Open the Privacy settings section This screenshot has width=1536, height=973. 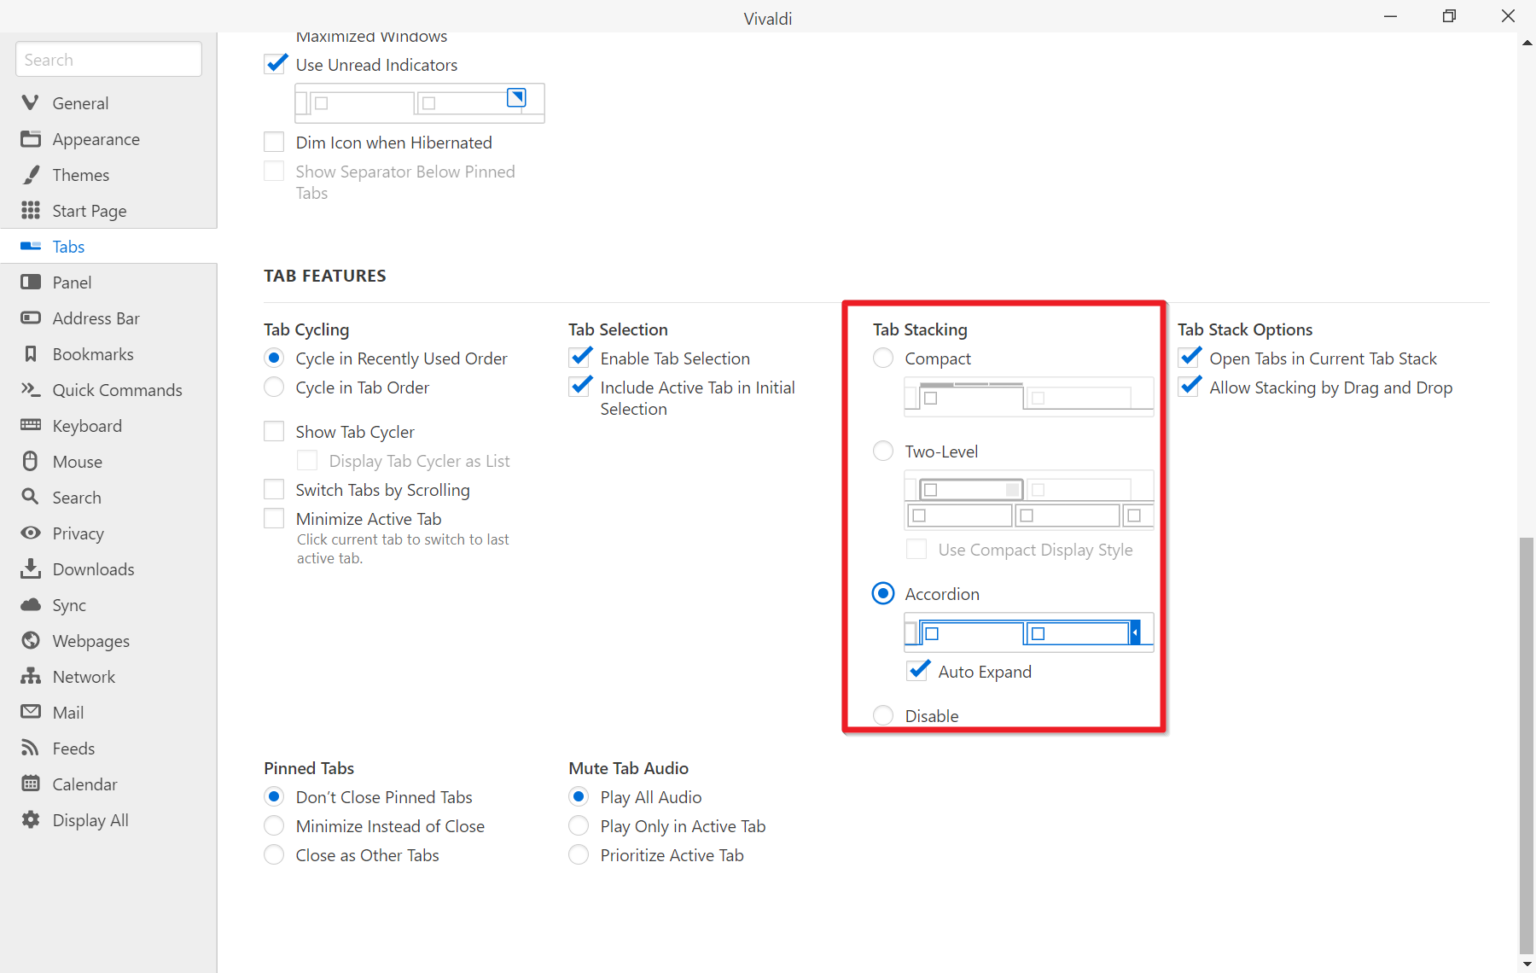76,533
